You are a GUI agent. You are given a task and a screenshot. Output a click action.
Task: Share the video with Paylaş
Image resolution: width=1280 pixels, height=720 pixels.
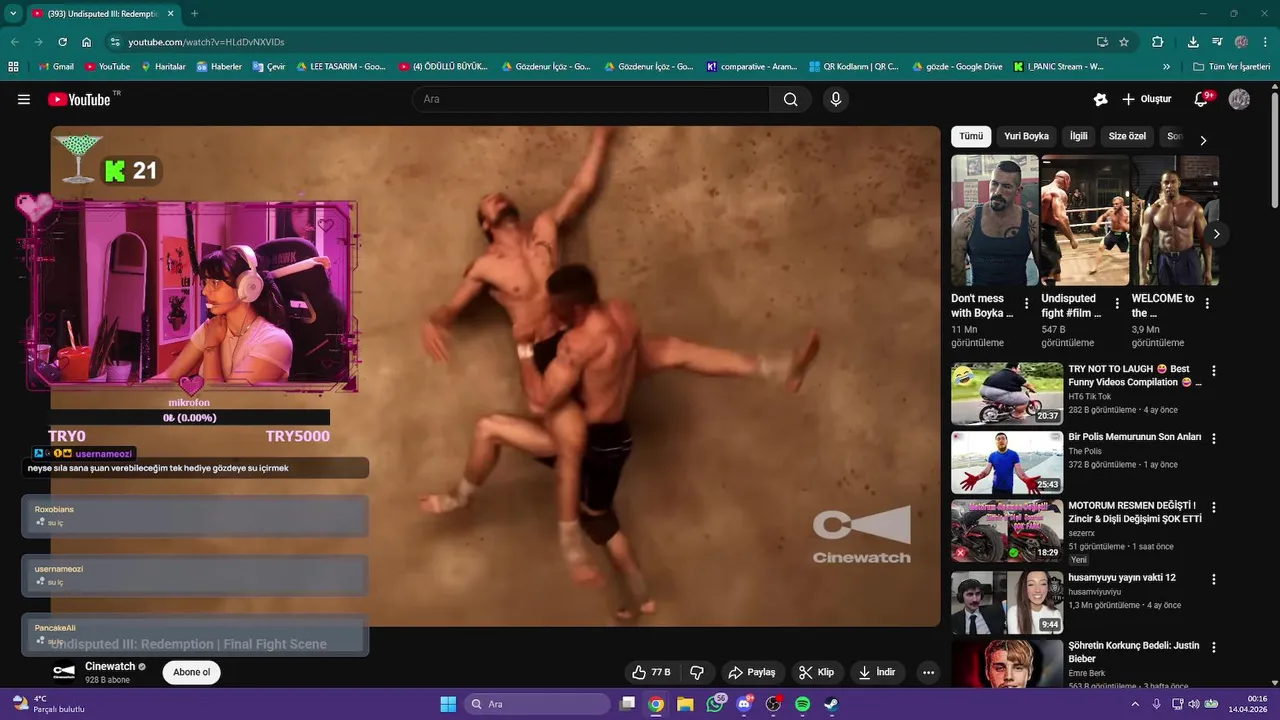pos(752,672)
